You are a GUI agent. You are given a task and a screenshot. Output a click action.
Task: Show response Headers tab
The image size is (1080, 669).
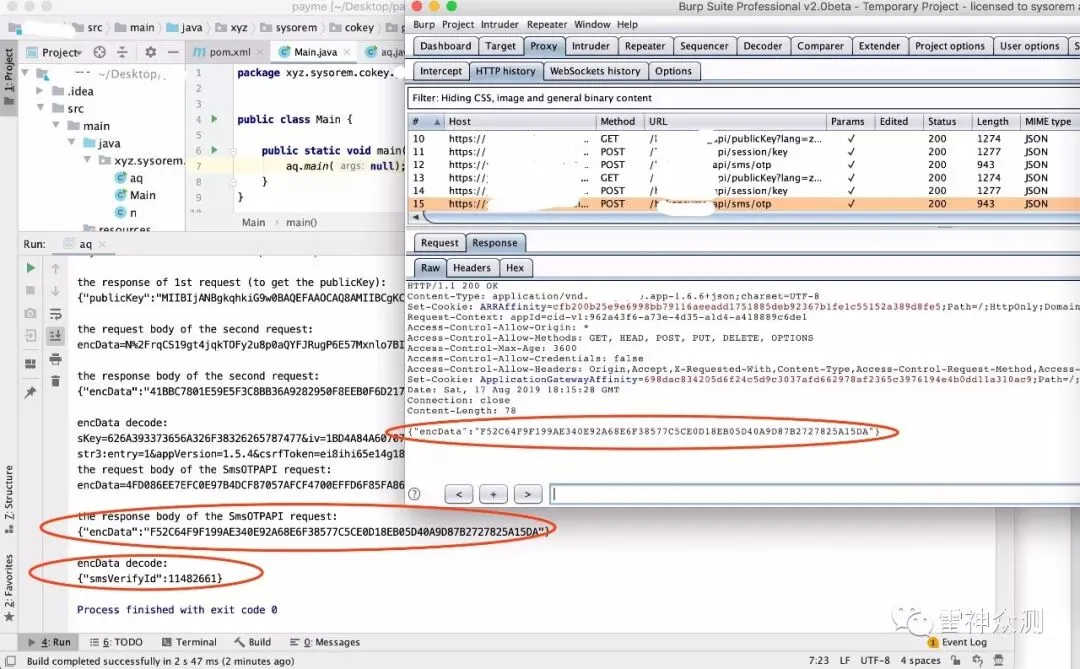pos(472,268)
